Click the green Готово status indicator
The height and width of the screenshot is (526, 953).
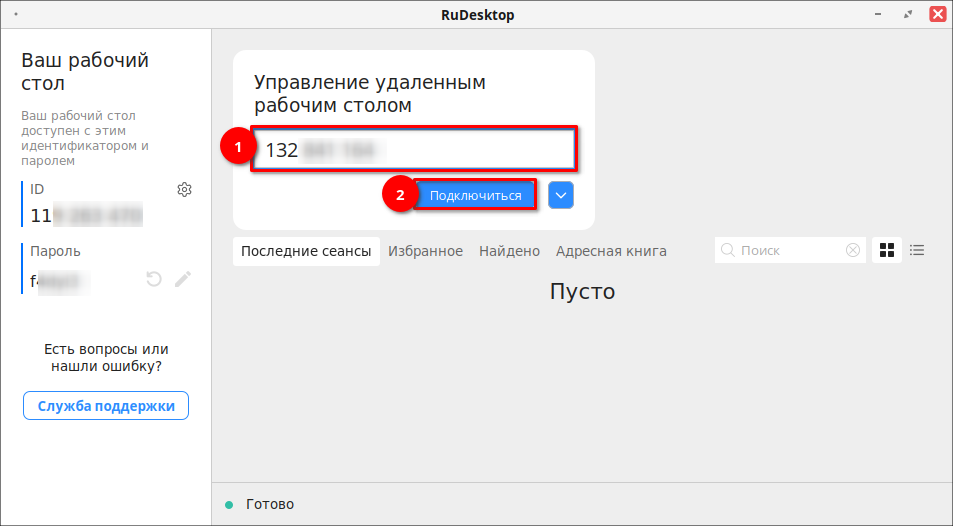(229, 505)
